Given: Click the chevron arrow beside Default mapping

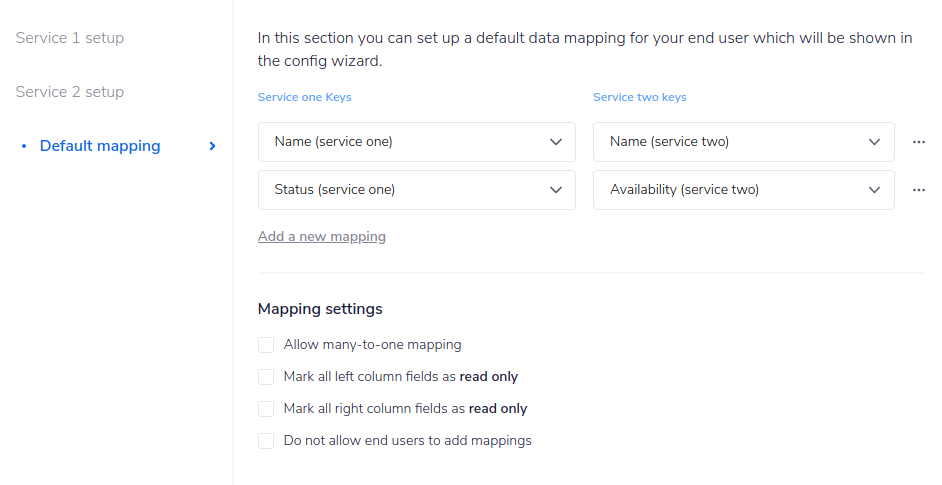Looking at the screenshot, I should click(212, 146).
